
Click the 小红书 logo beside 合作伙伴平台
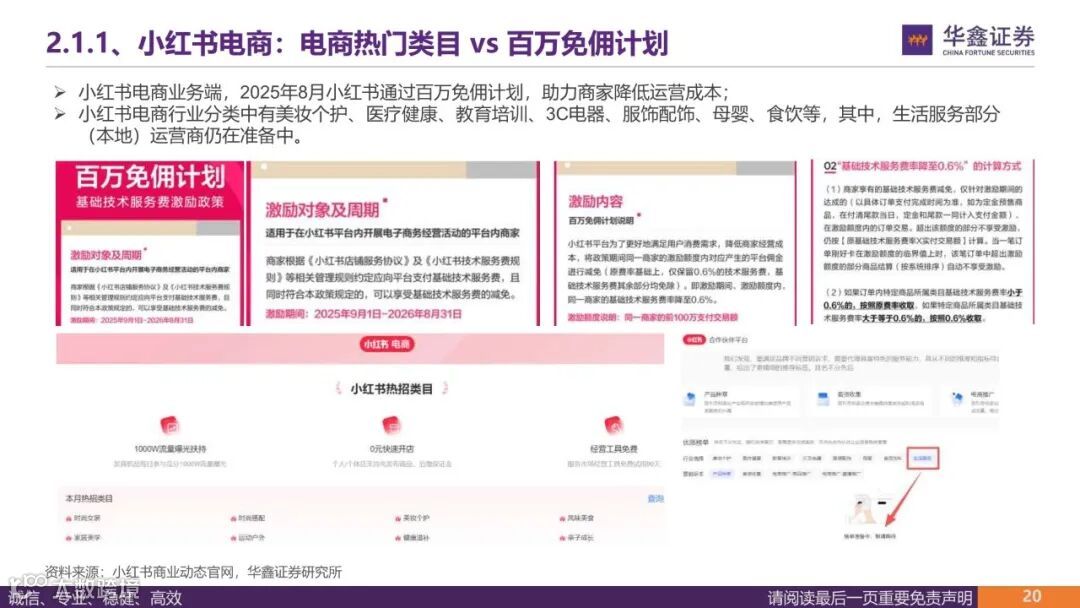pos(694,340)
